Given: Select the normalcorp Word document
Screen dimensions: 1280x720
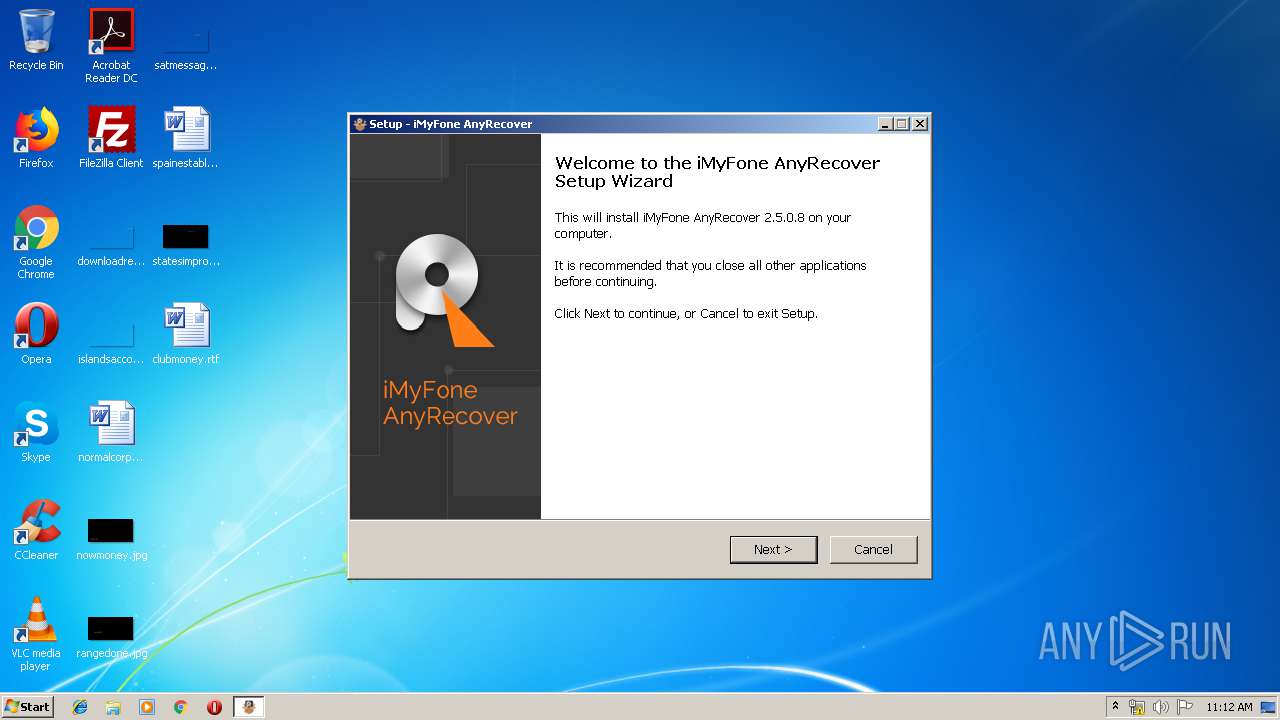Looking at the screenshot, I should tap(111, 432).
